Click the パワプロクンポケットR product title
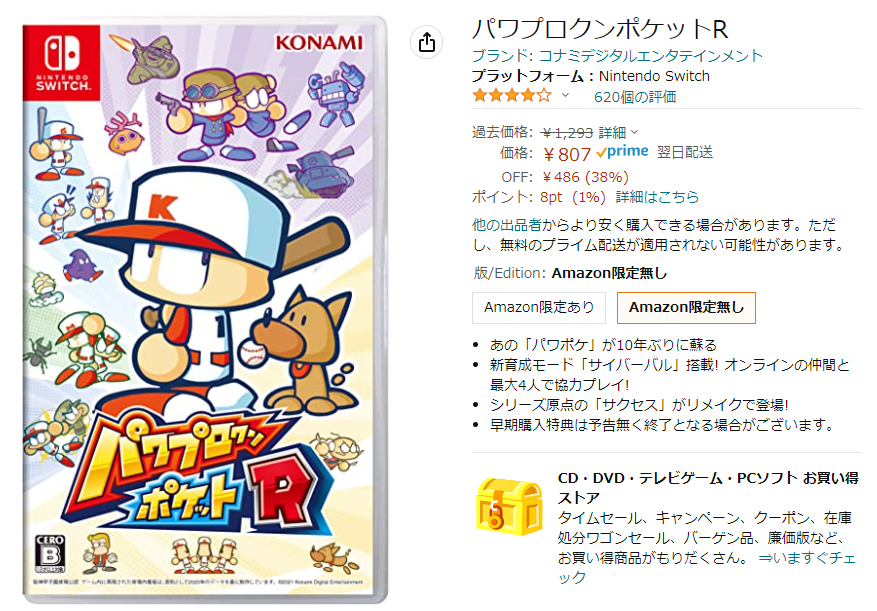The image size is (877, 611). click(600, 29)
